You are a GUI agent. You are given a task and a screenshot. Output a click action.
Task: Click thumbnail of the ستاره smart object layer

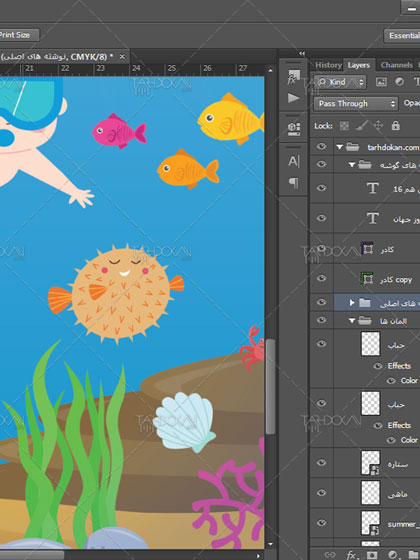pyautogui.click(x=370, y=462)
